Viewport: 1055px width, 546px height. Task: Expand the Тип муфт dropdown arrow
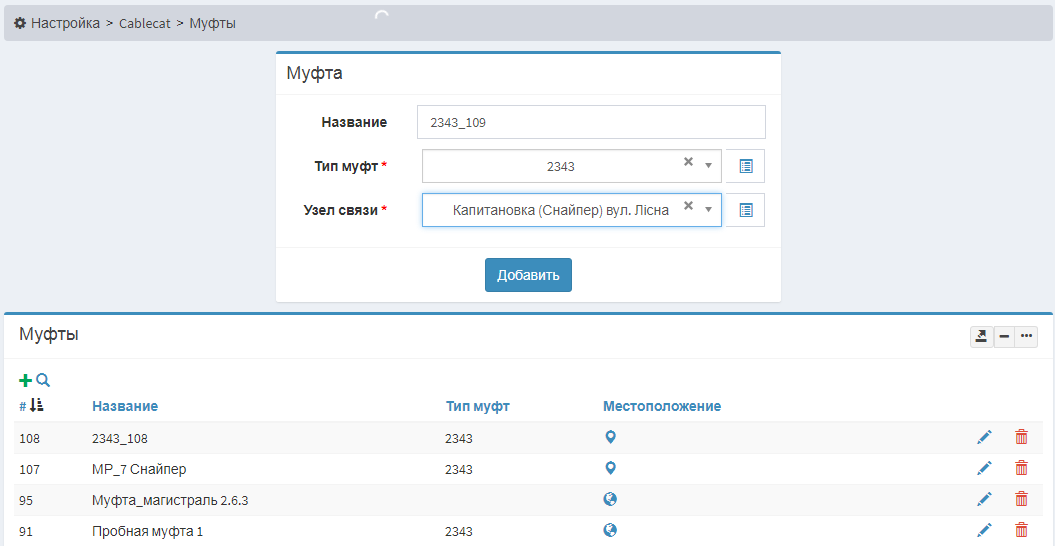tap(708, 166)
